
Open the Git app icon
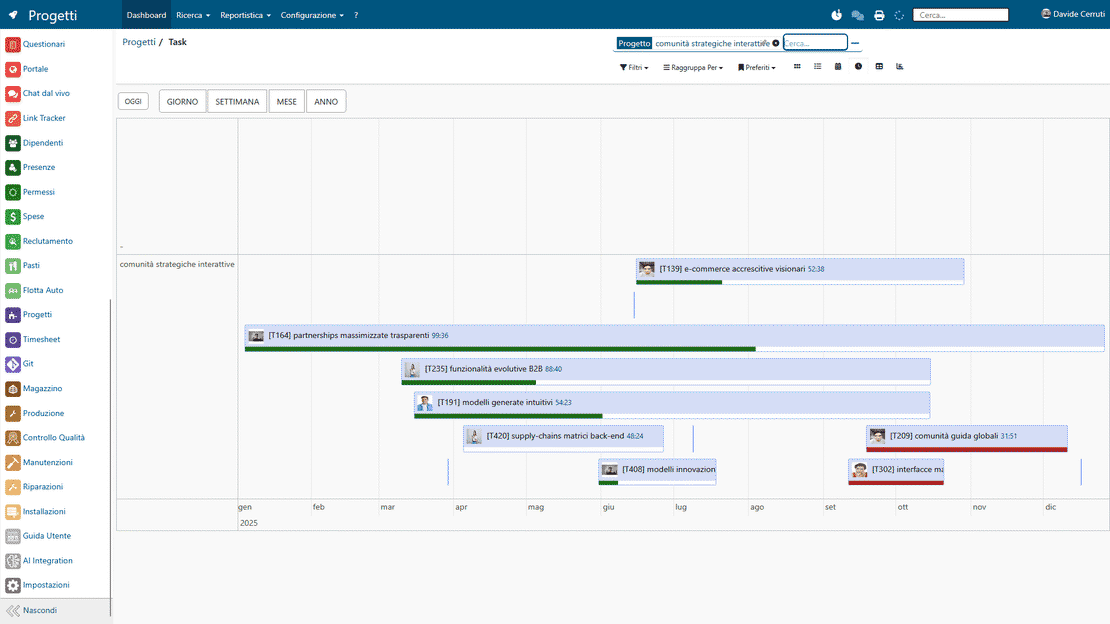click(x=13, y=364)
